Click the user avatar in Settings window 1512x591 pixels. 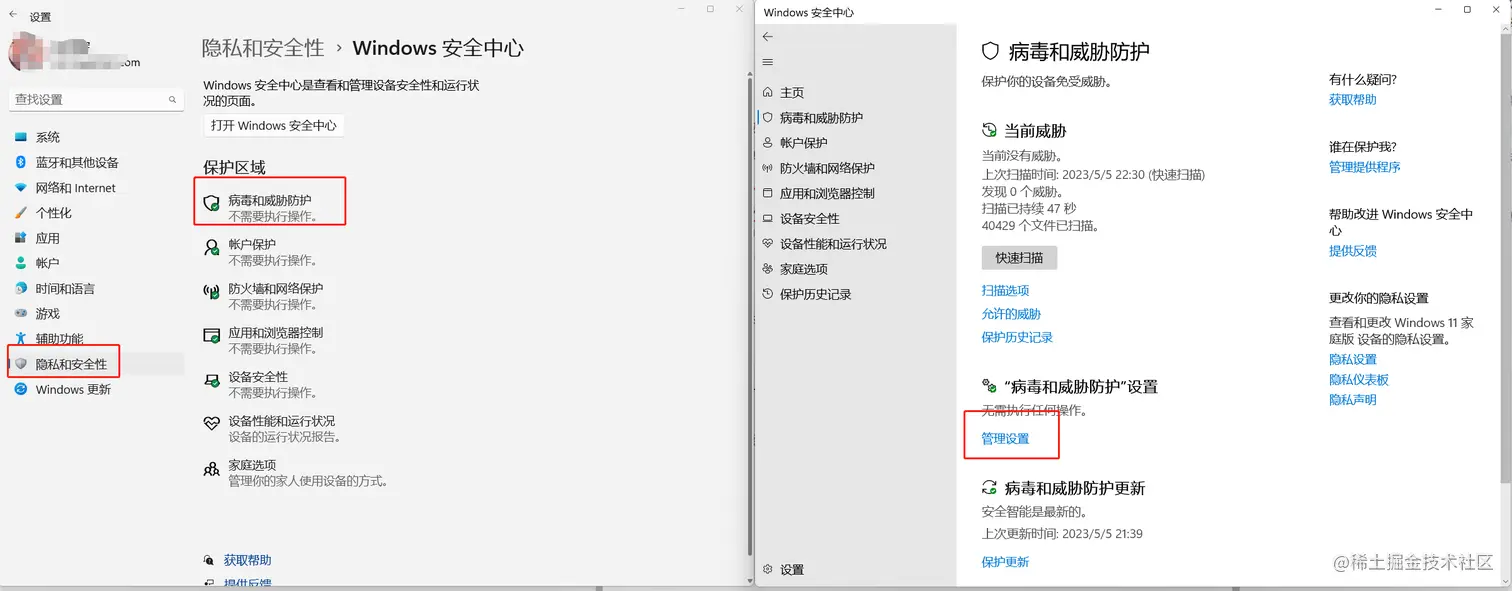pos(26,52)
